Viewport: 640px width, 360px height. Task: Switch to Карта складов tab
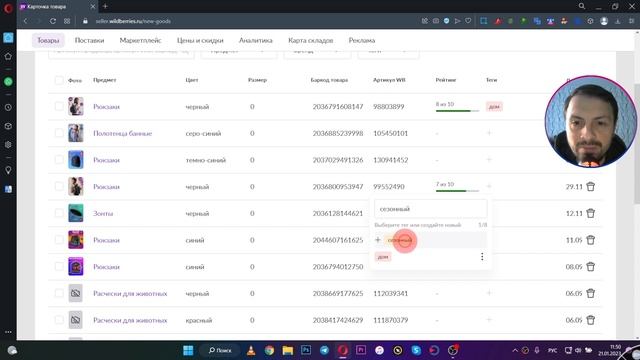[x=311, y=40]
